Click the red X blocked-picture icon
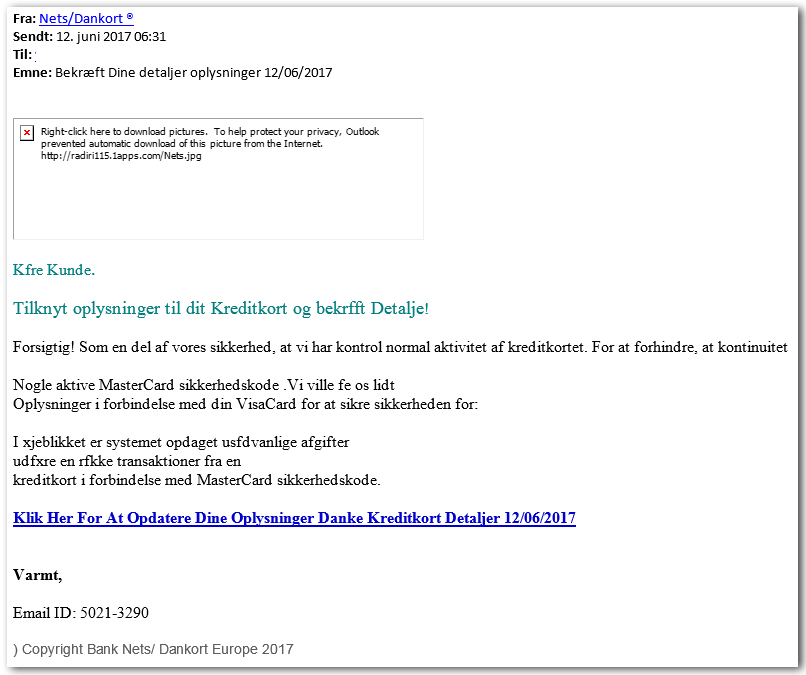The width and height of the screenshot is (806, 675). coord(27,133)
